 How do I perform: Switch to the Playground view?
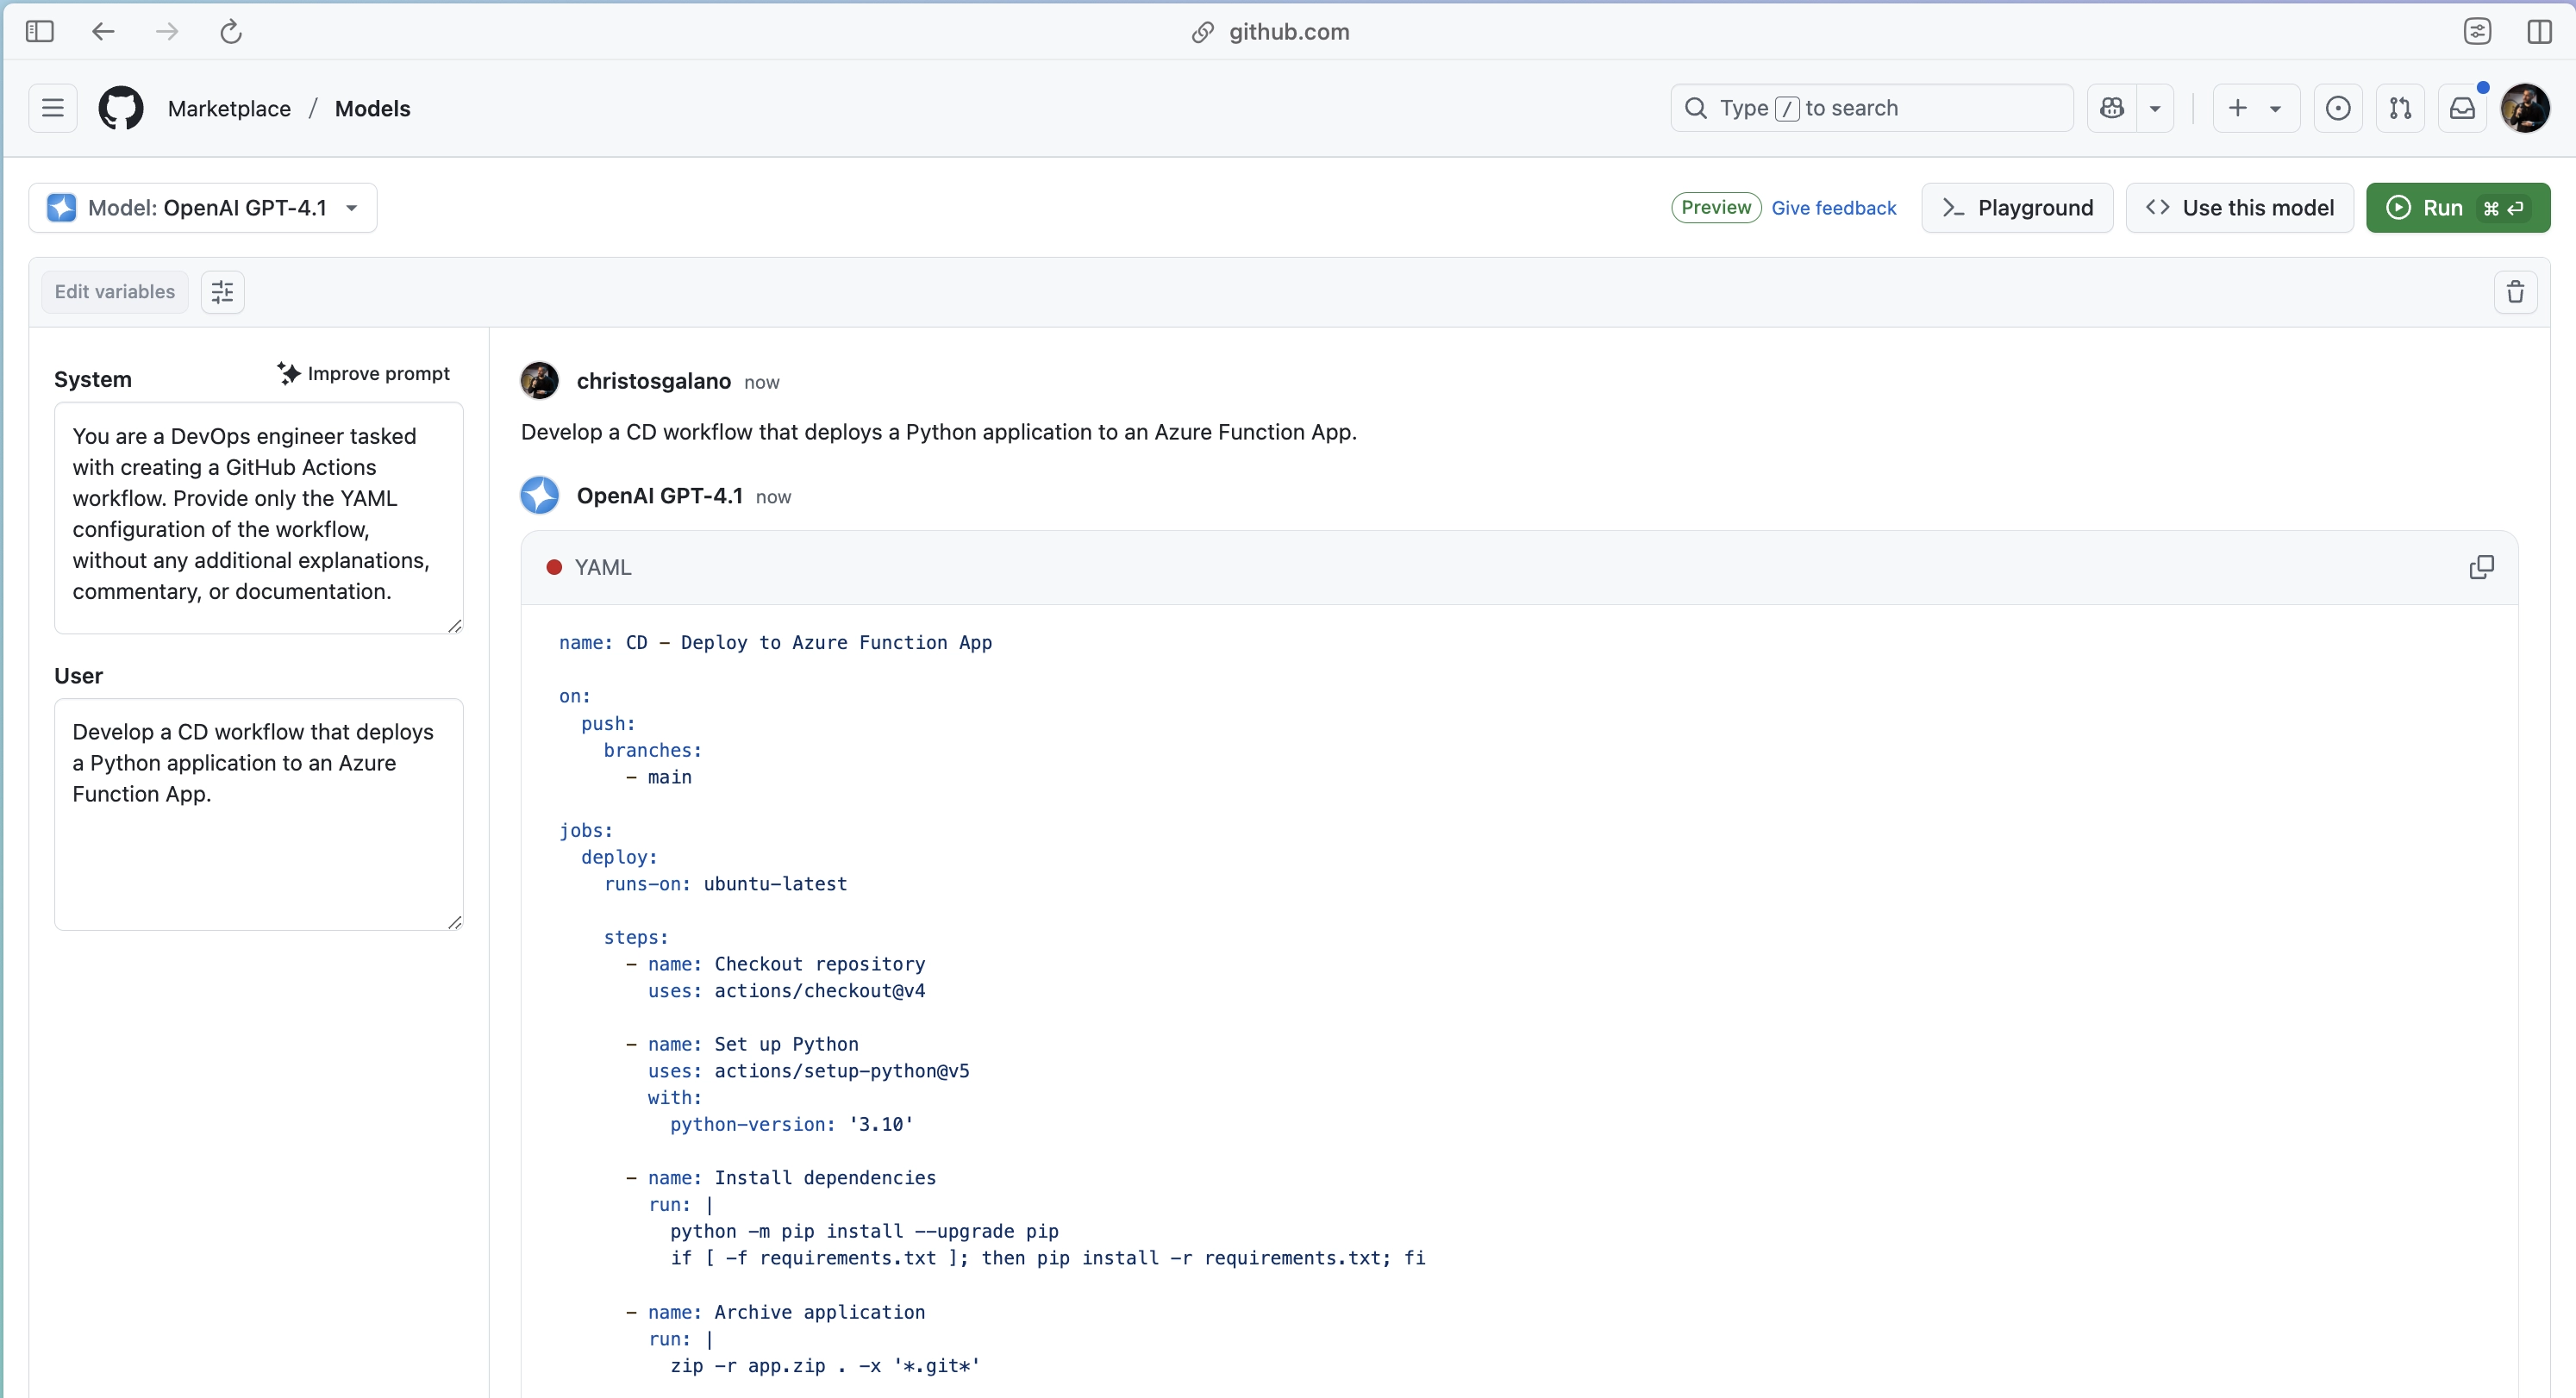2017,208
